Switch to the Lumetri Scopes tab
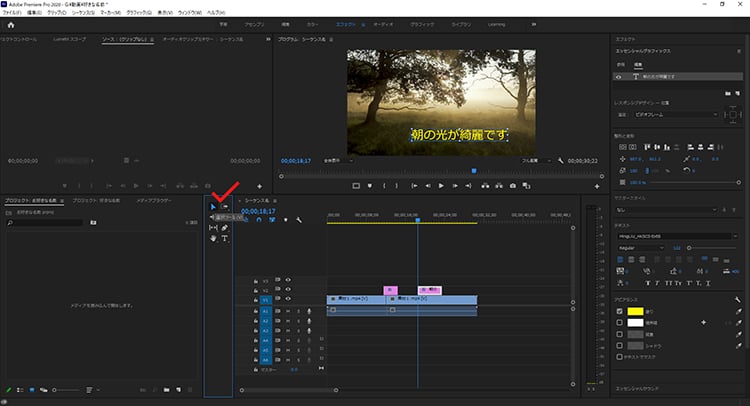 pyautogui.click(x=70, y=39)
